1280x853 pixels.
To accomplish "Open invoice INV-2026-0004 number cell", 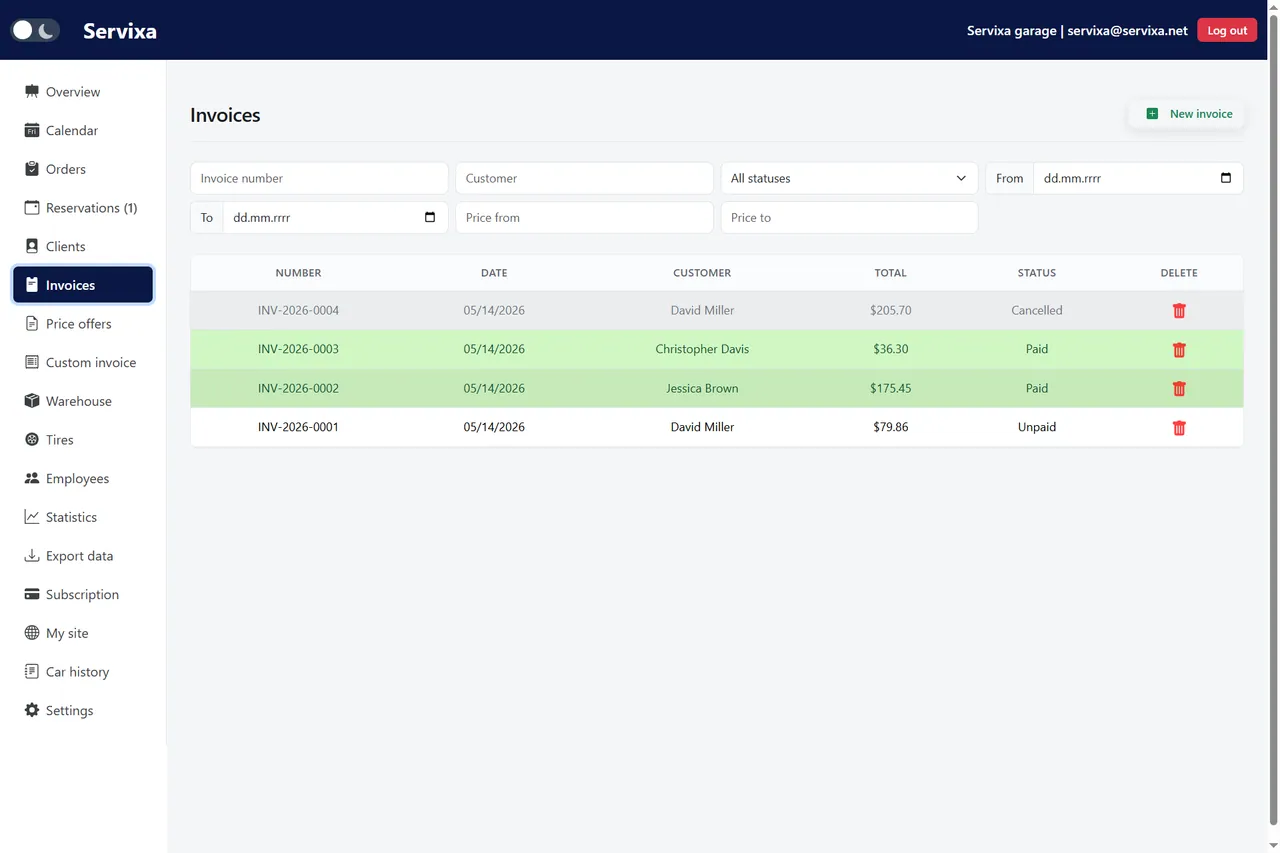I will coord(298,310).
